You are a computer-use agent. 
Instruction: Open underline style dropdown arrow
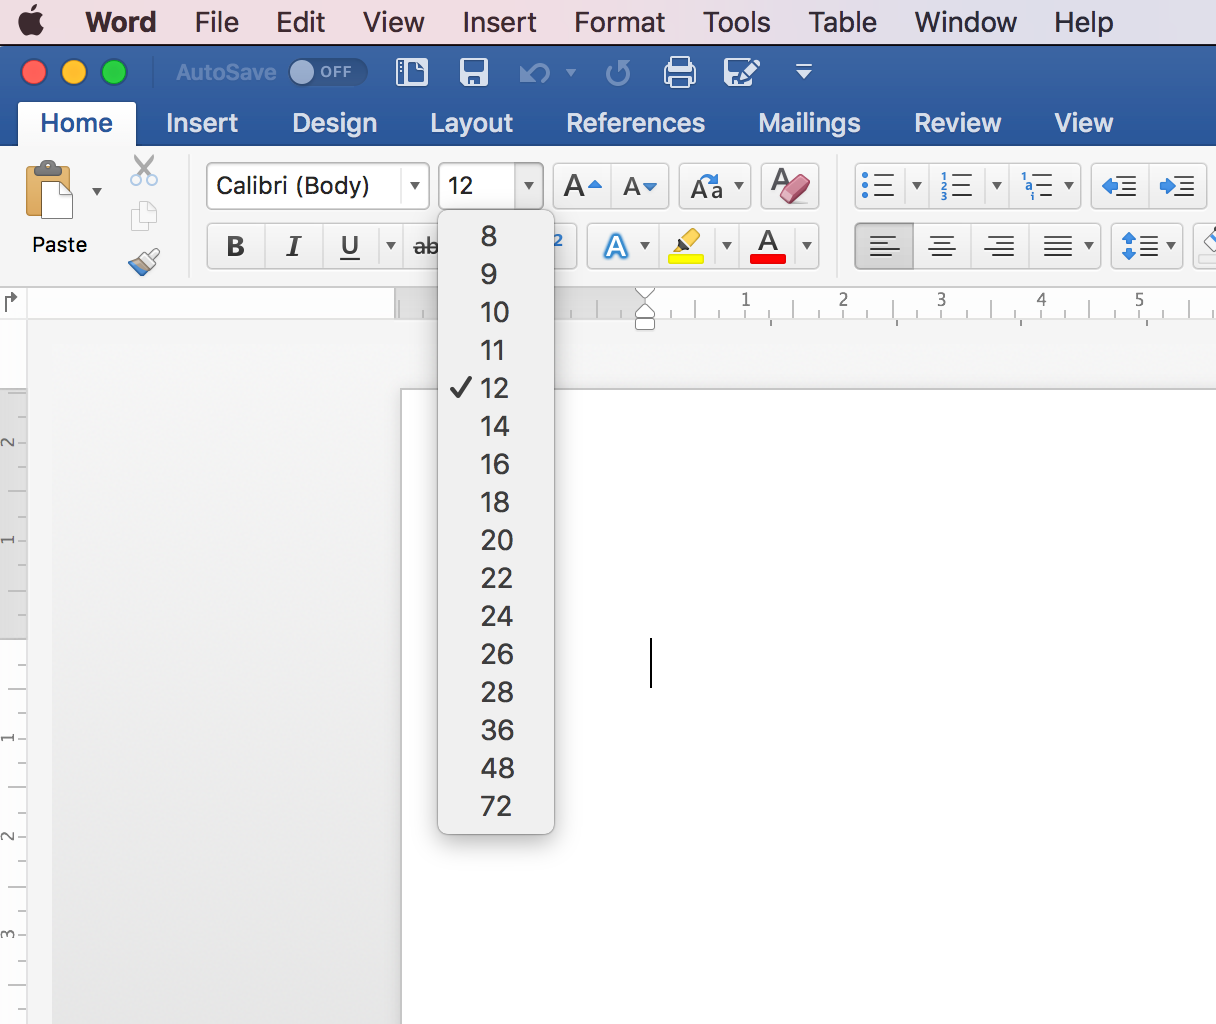pos(391,246)
